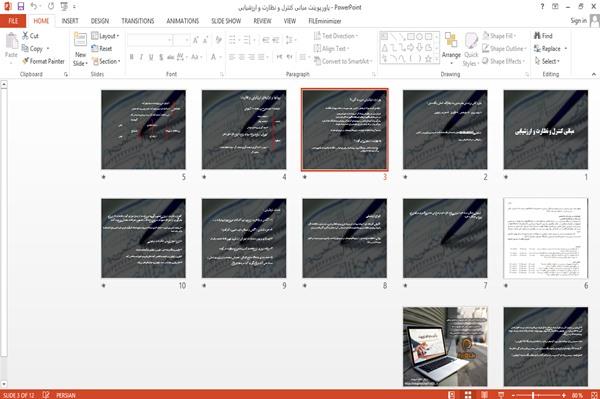Click the vertical scrollbar up arrow
Screen dimensions: 600x399
(4, 84)
